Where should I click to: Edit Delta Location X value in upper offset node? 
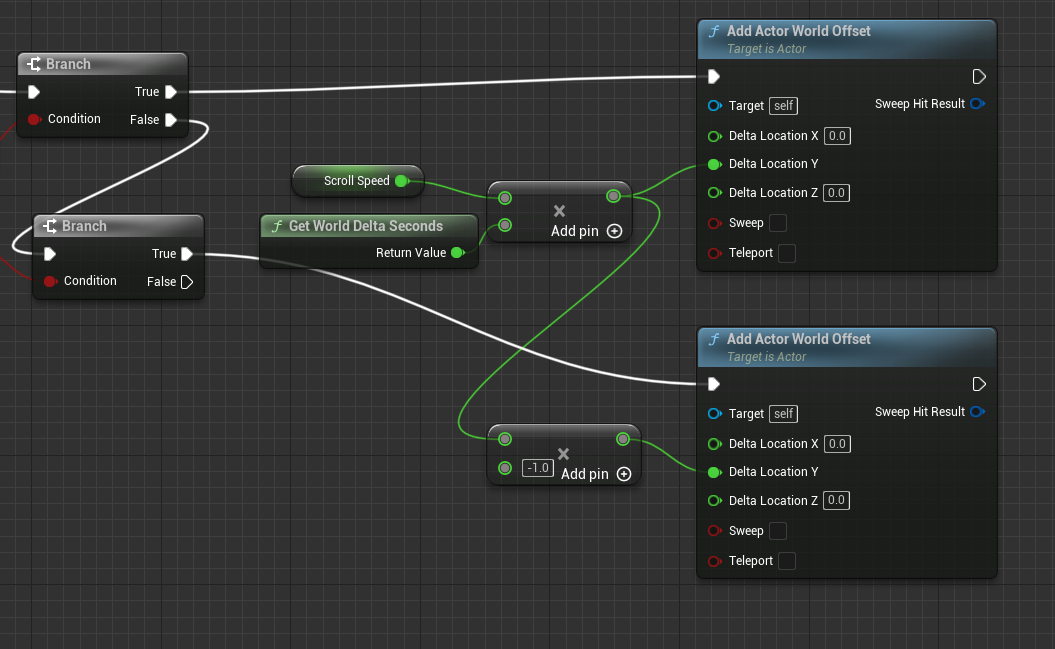pos(837,136)
